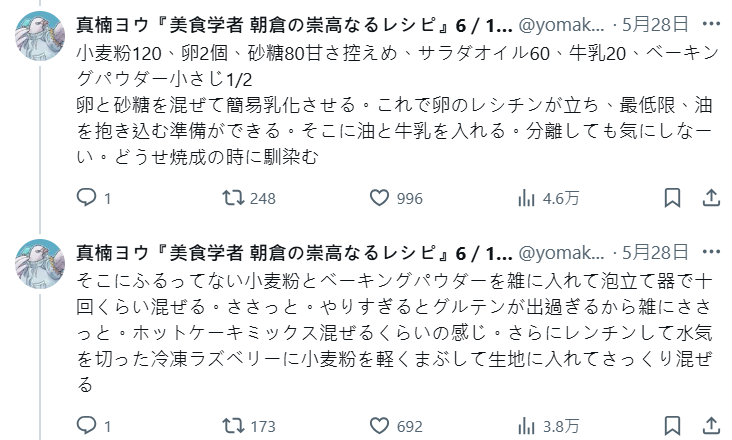Reply to the tweet with 173 reposts
The height and width of the screenshot is (440, 732).
pyautogui.click(x=87, y=426)
